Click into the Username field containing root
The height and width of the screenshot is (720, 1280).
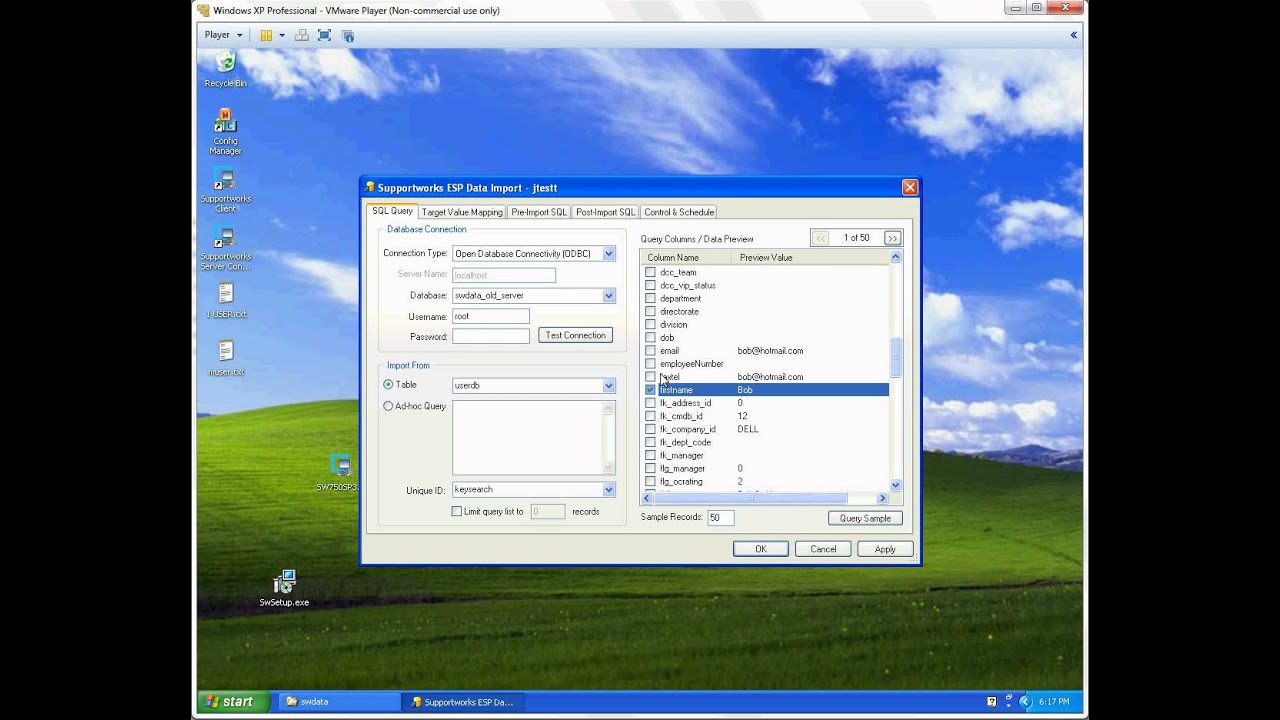coord(491,316)
